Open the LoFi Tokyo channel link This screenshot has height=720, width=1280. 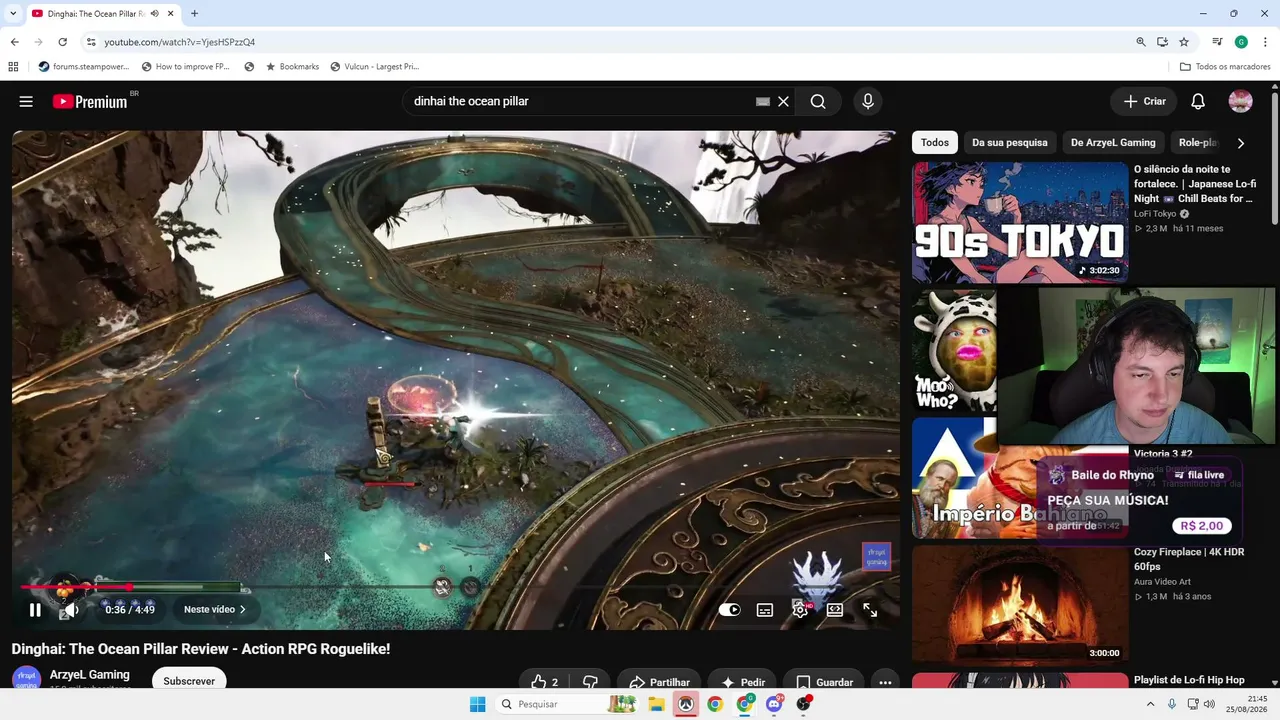coord(1155,214)
